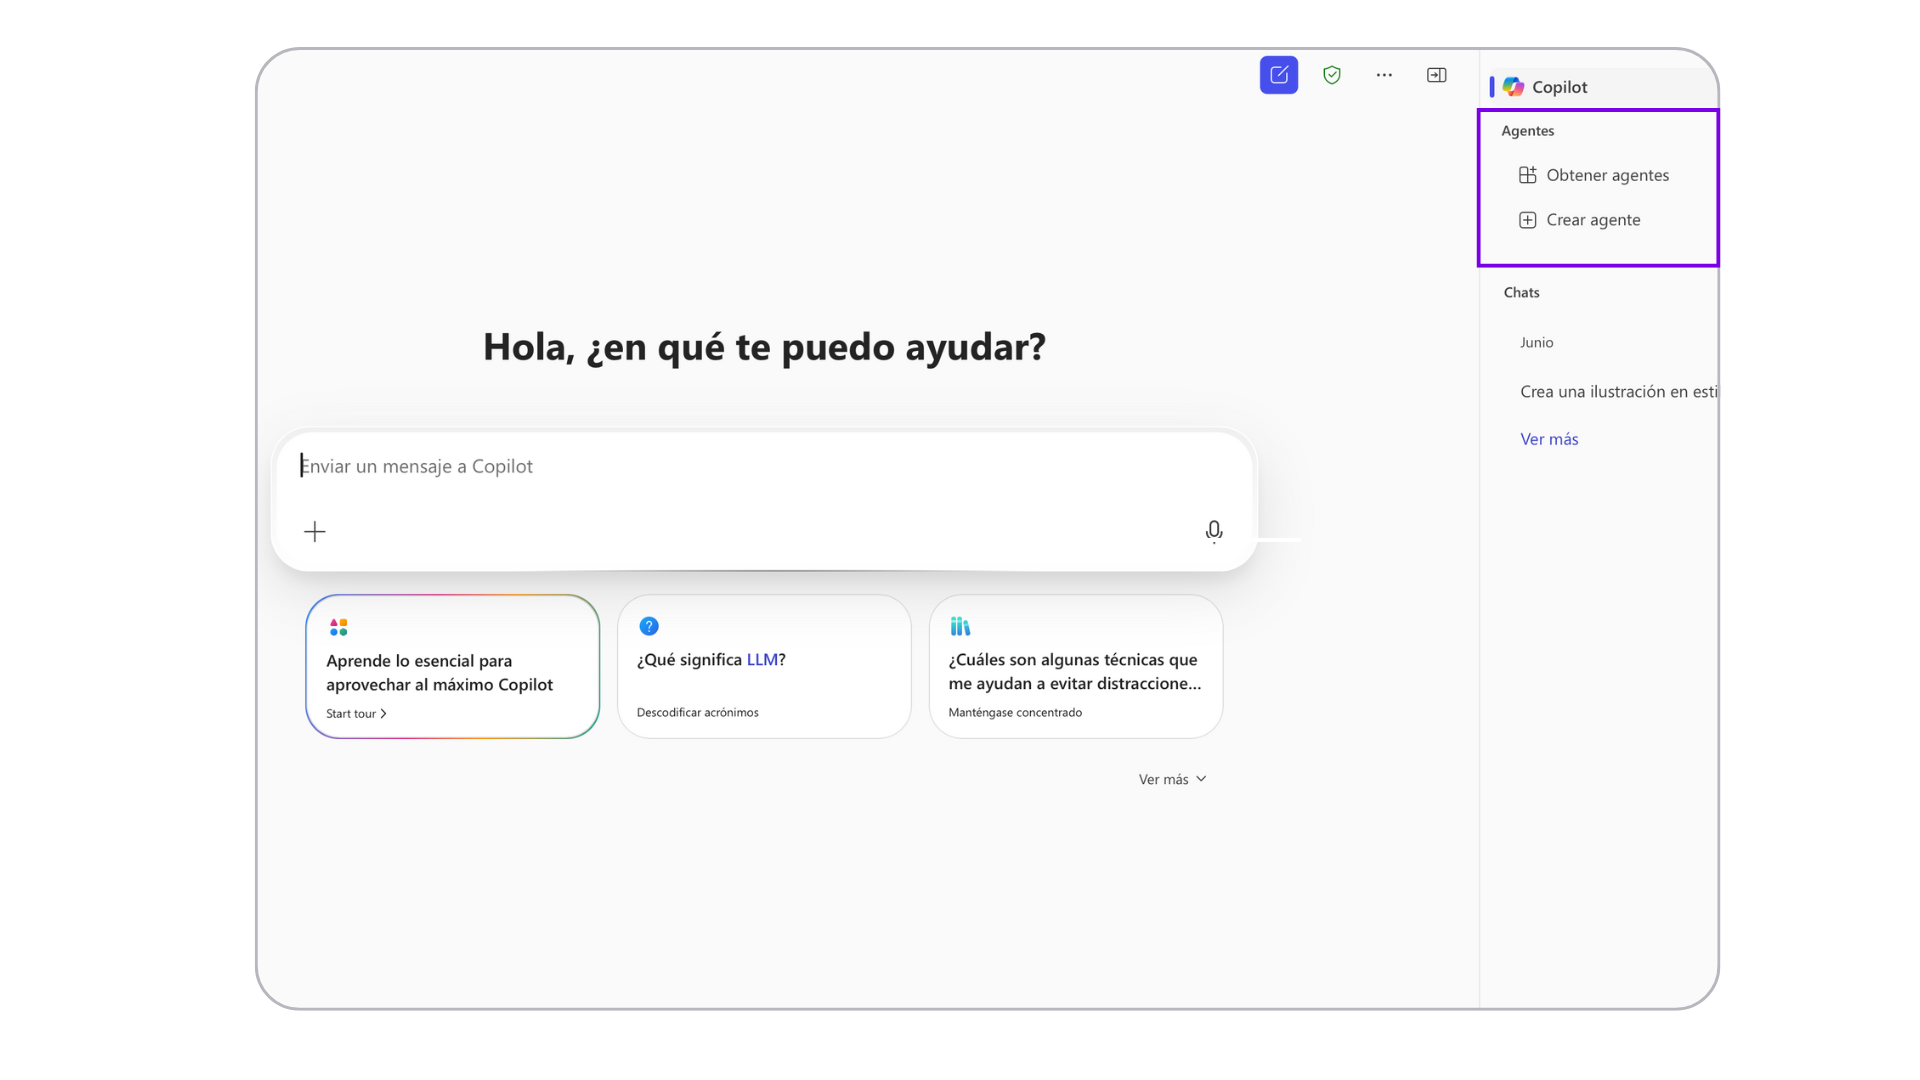The image size is (1920, 1080).
Task: Start a new chat with the compose icon
Action: (1279, 75)
